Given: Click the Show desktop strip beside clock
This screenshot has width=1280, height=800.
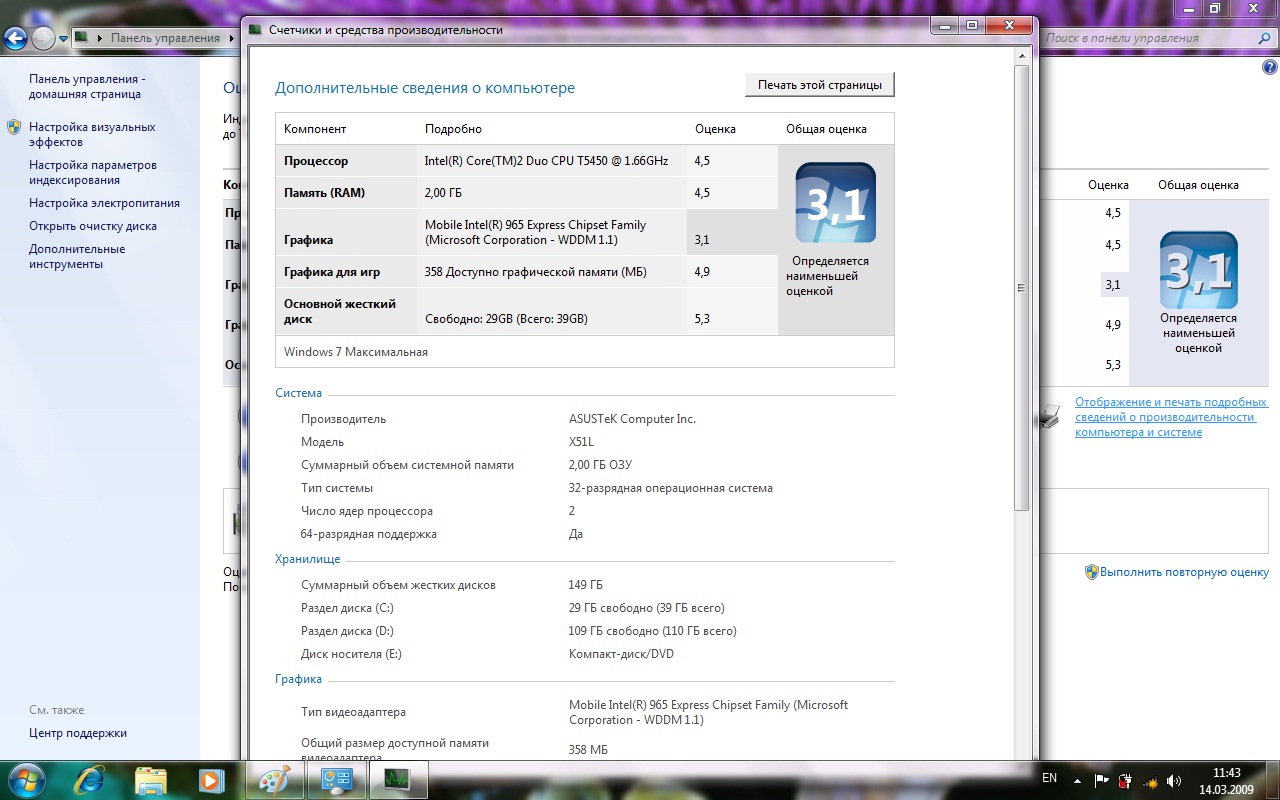Looking at the screenshot, I should point(1272,780).
